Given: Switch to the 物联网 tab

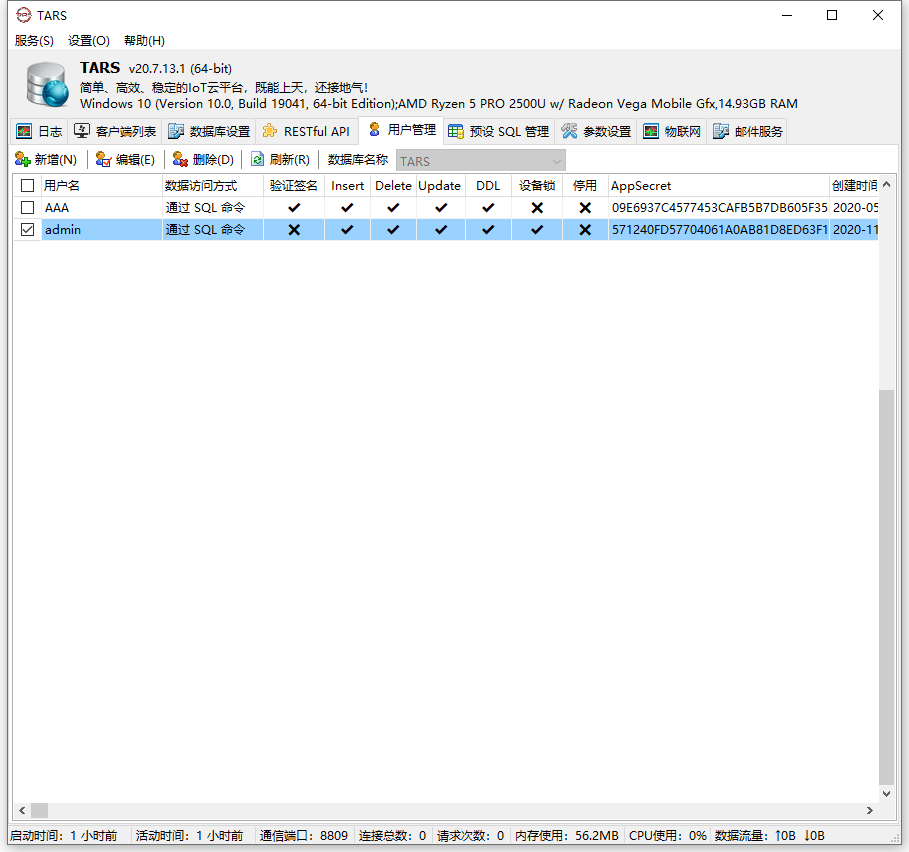Looking at the screenshot, I should pos(672,132).
